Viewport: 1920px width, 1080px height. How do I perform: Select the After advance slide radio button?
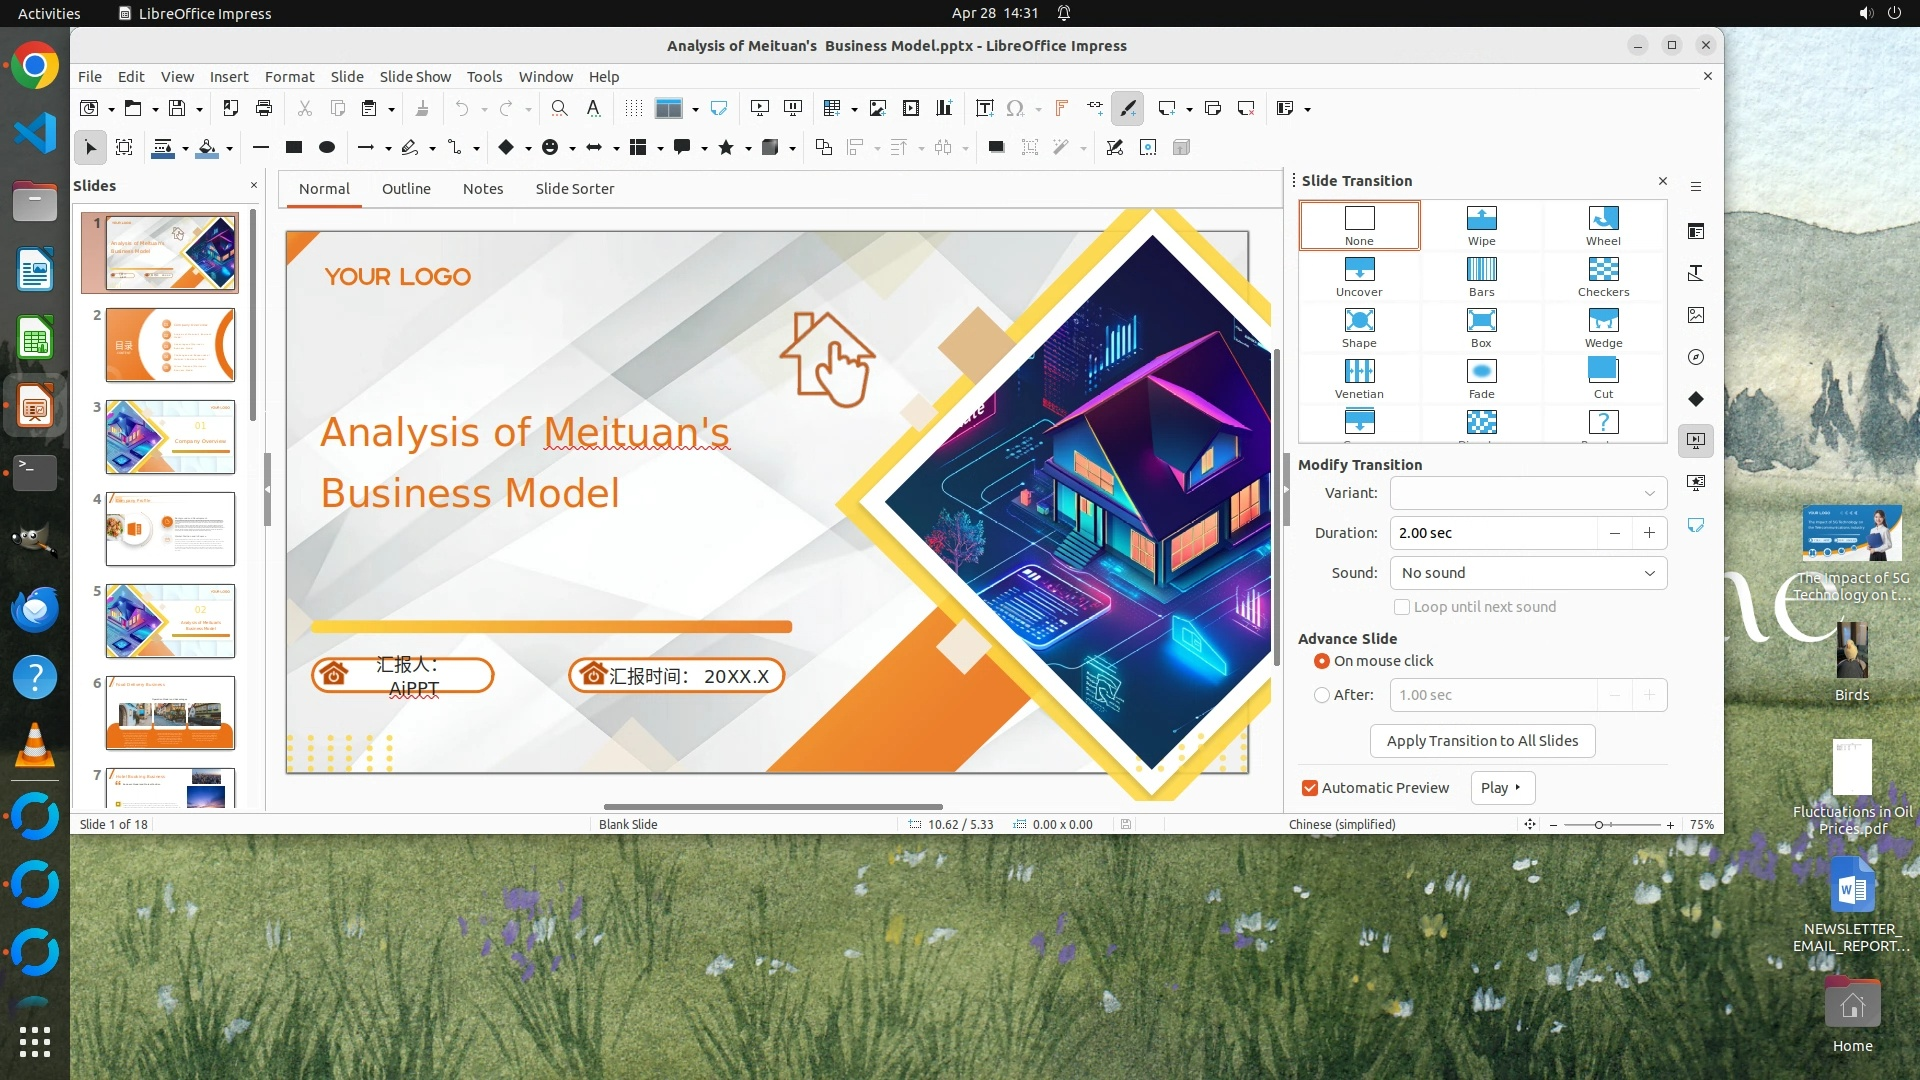(1322, 695)
